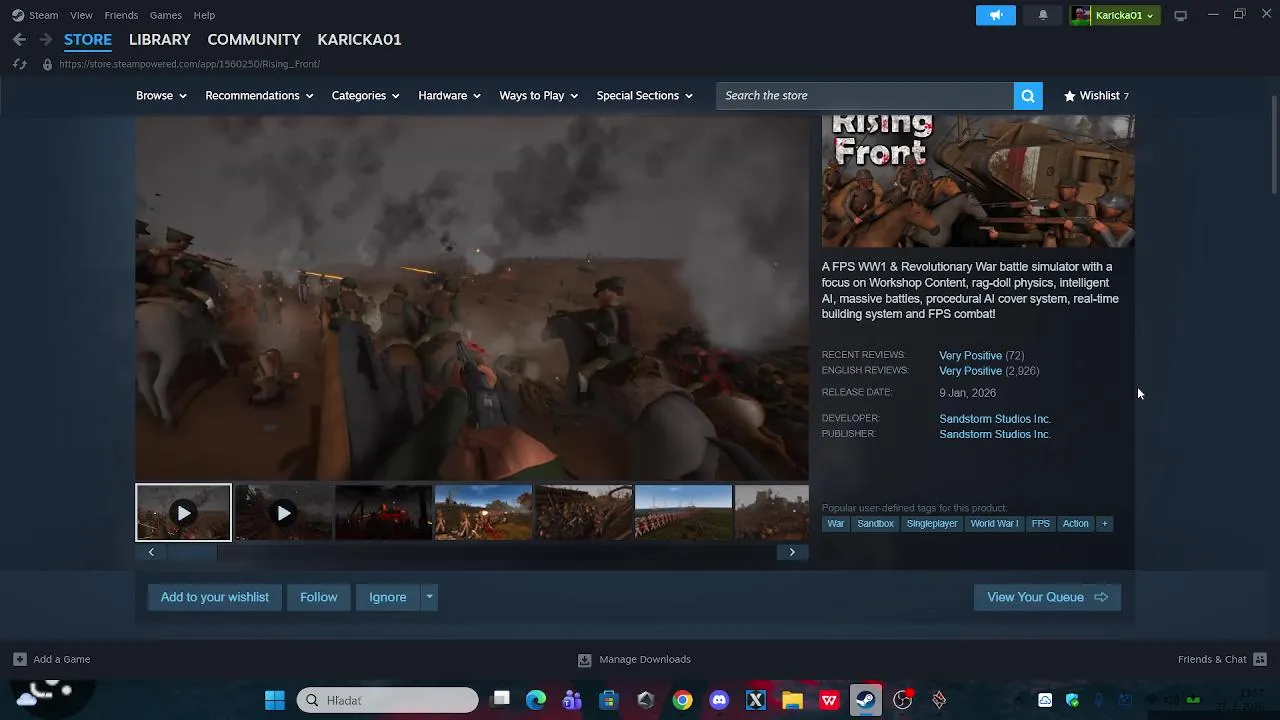Open Microsoft Teams from the taskbar
Viewport: 1280px width, 720px height.
coord(572,700)
